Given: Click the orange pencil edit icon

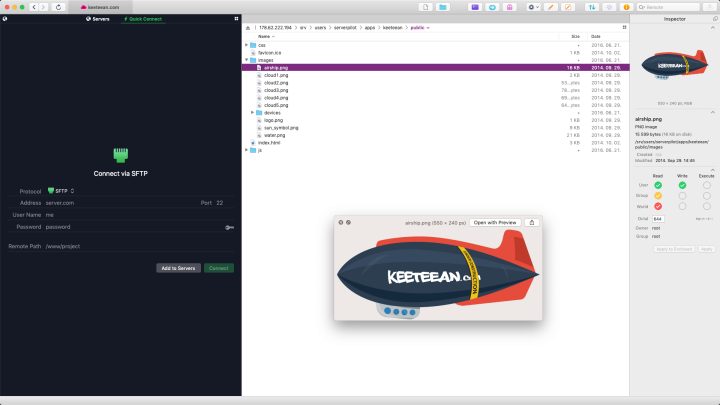Looking at the screenshot, I should click(551, 7).
